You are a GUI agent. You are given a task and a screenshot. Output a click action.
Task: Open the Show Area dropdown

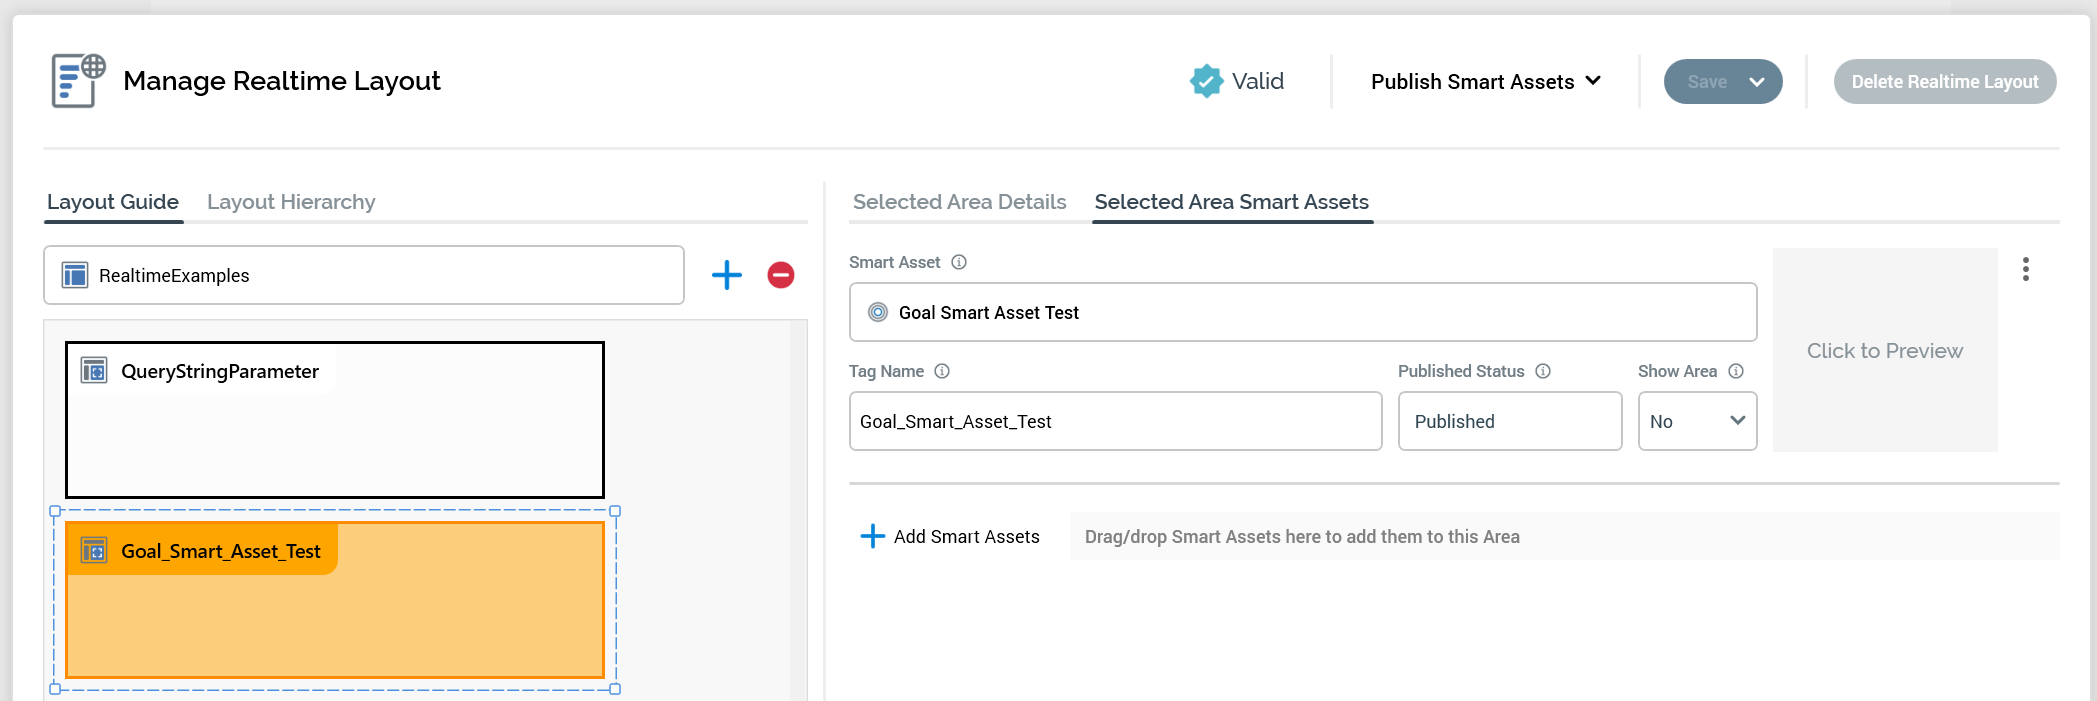tap(1697, 421)
